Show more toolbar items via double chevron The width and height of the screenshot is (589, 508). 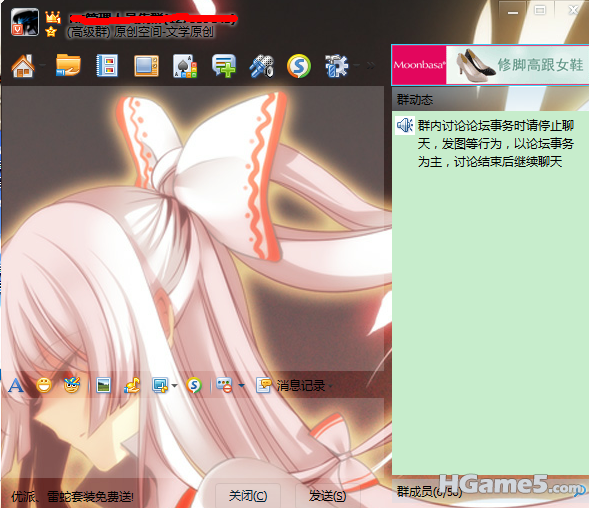pyautogui.click(x=371, y=66)
